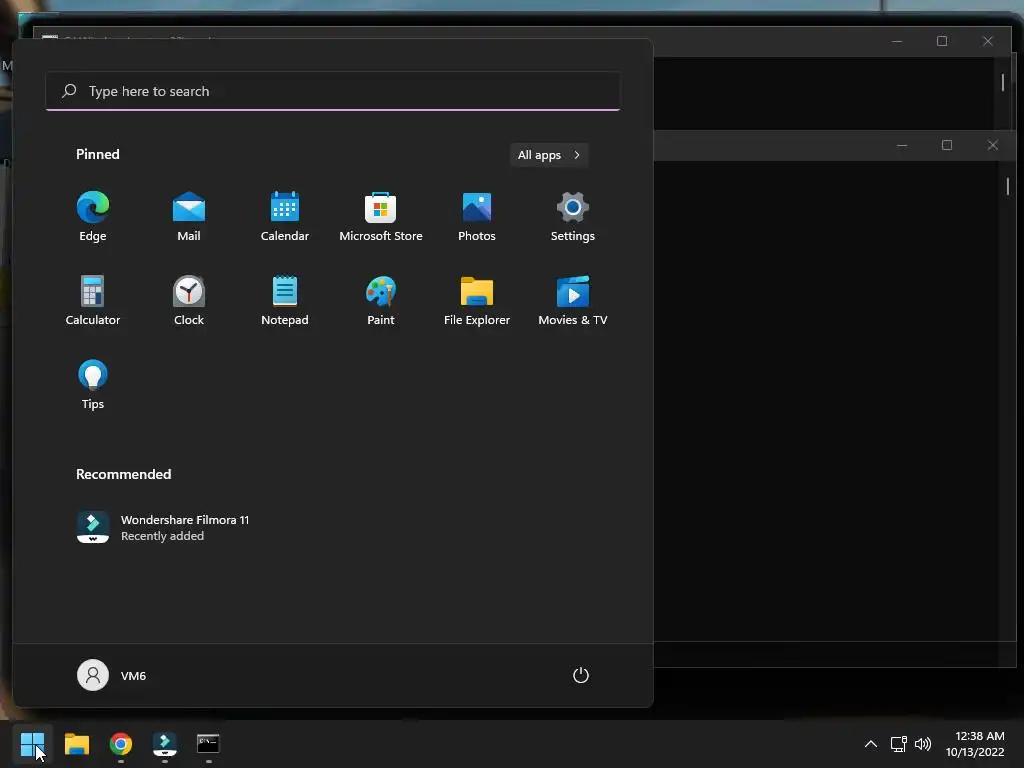Launch the Photos app

pyautogui.click(x=477, y=217)
